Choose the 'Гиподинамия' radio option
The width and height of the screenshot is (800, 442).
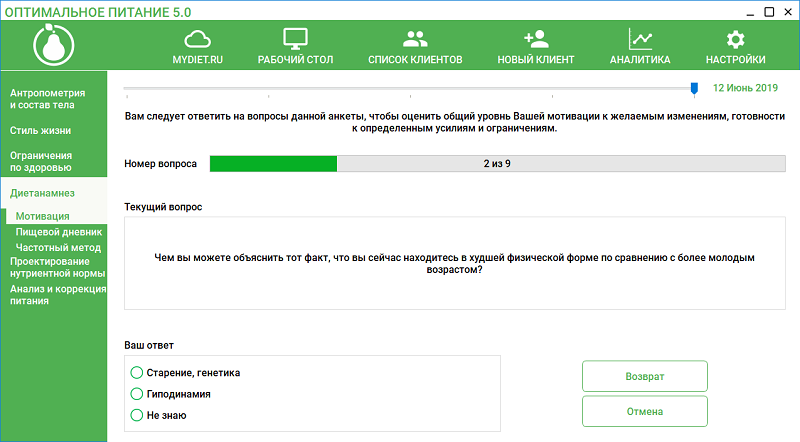[x=138, y=394]
